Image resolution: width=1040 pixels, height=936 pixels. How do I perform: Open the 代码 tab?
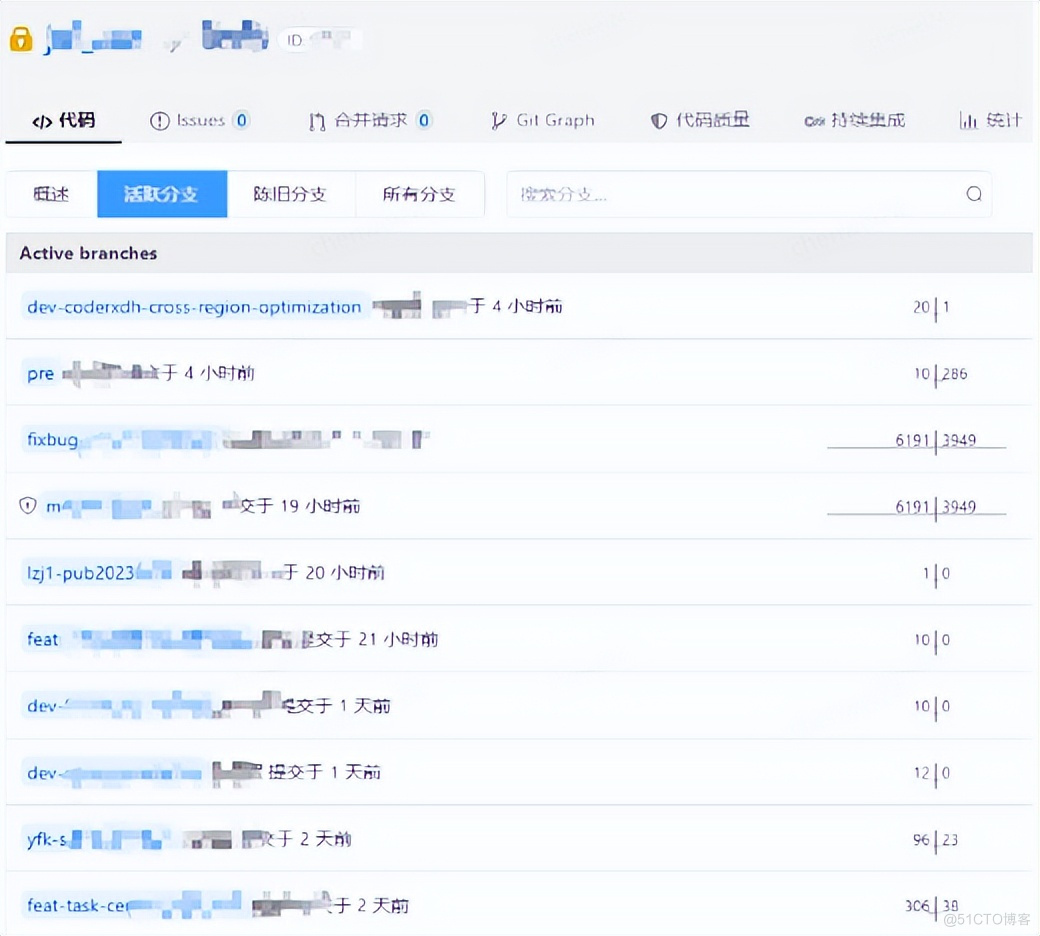point(64,121)
